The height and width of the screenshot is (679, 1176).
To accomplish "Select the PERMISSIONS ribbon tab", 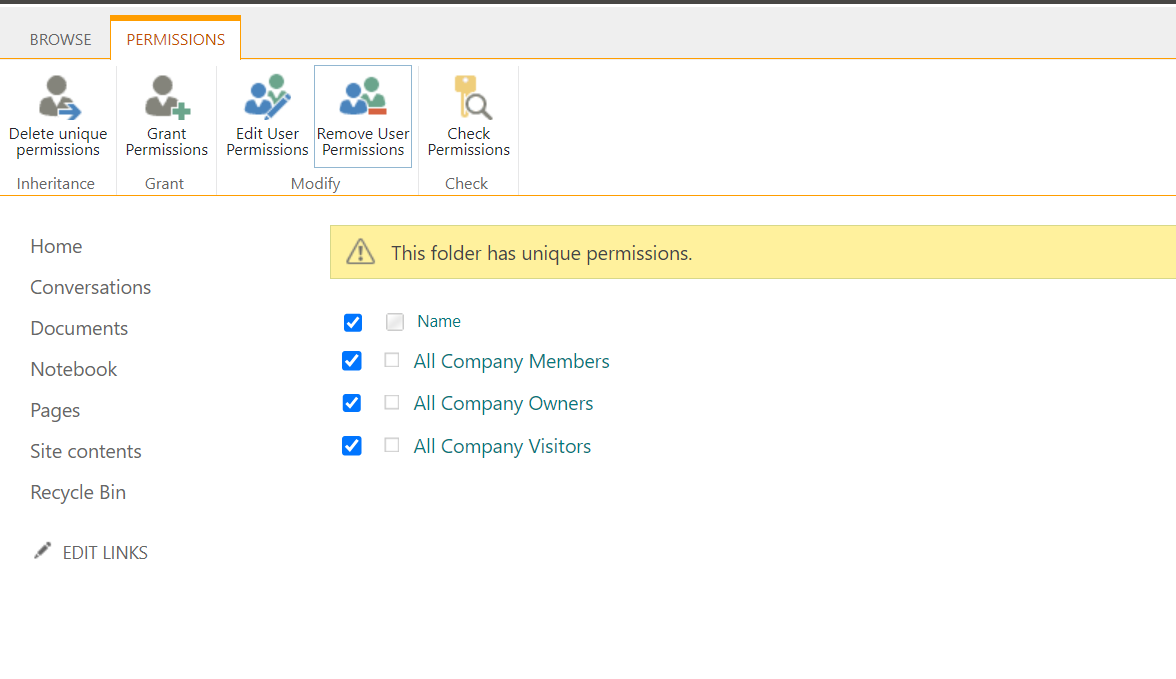I will pyautogui.click(x=176, y=40).
